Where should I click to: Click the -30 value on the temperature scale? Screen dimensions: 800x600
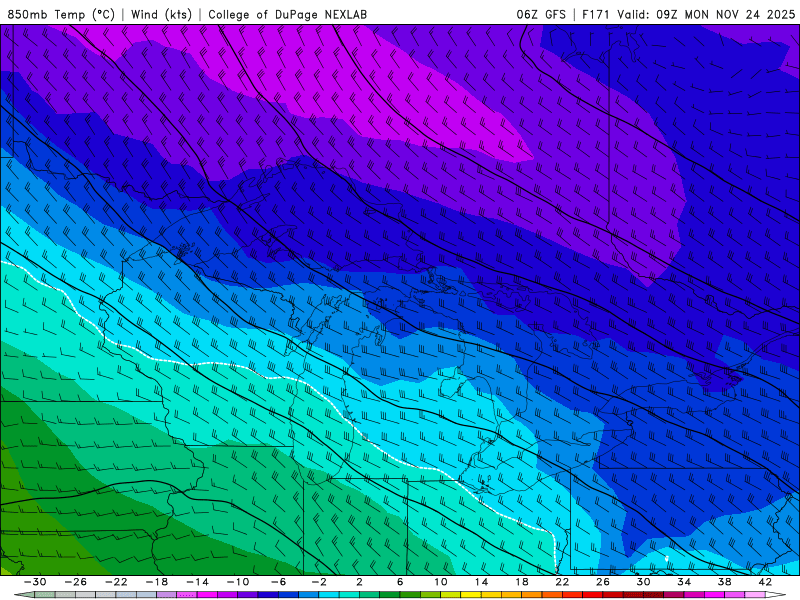tap(35, 582)
